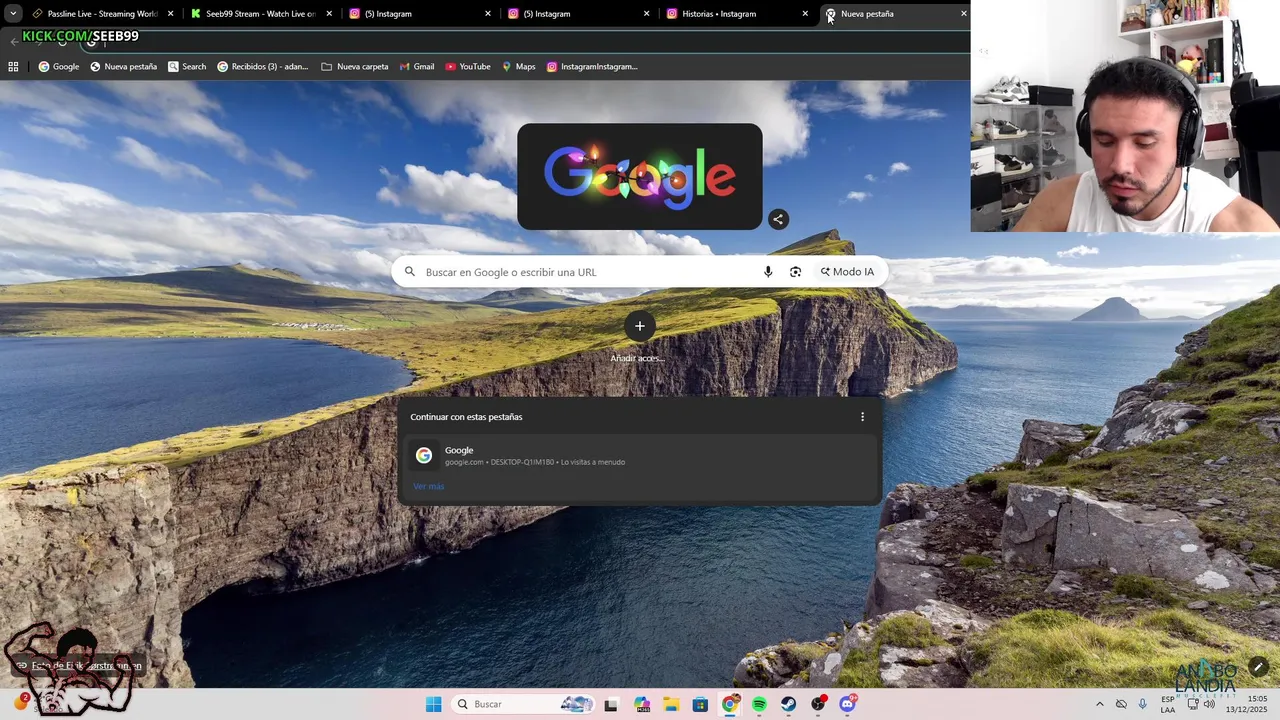Open the Google entry from DESKTOP-Q1IM1B0
Image resolution: width=1280 pixels, height=720 pixels.
(x=640, y=456)
